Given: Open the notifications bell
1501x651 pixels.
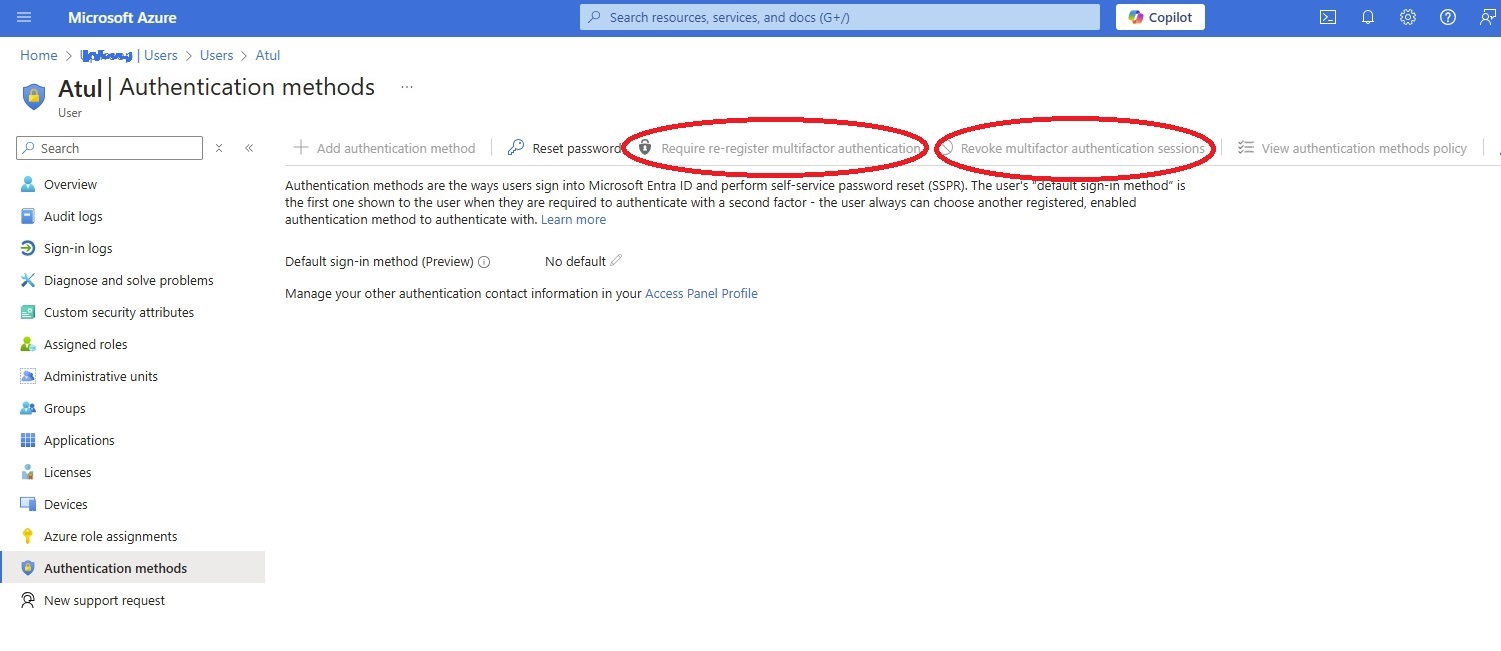Looking at the screenshot, I should point(1368,17).
